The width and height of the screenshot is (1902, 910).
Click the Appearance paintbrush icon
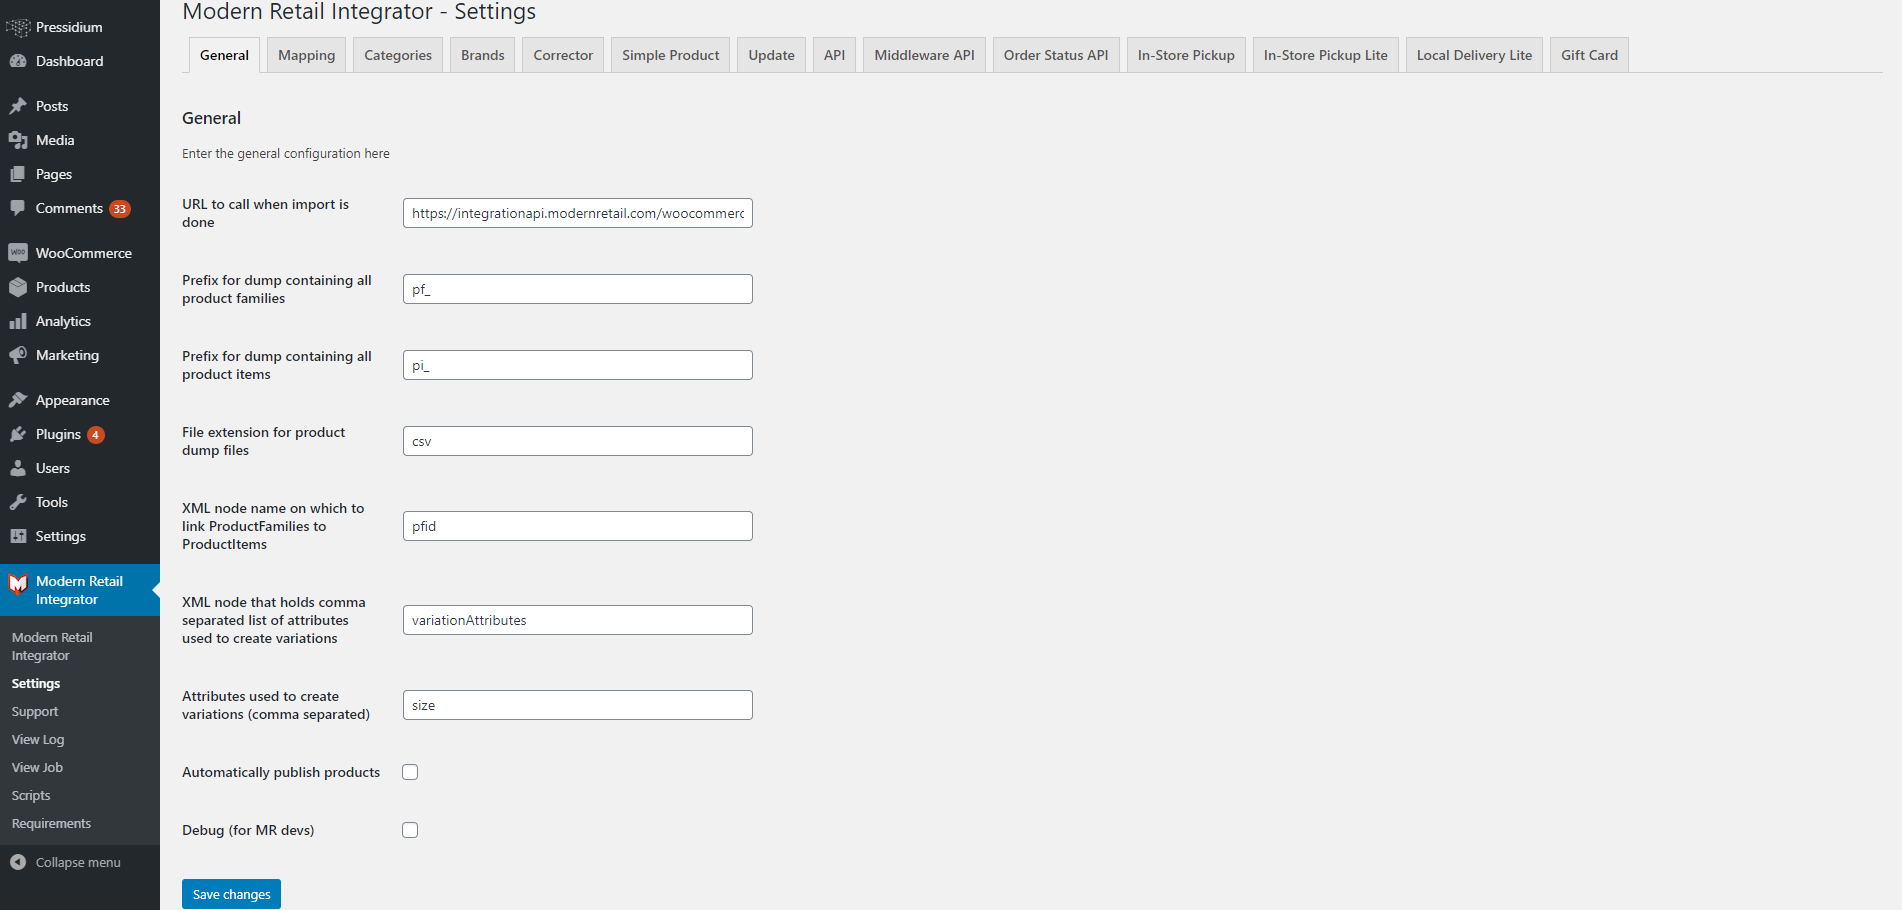tap(18, 400)
